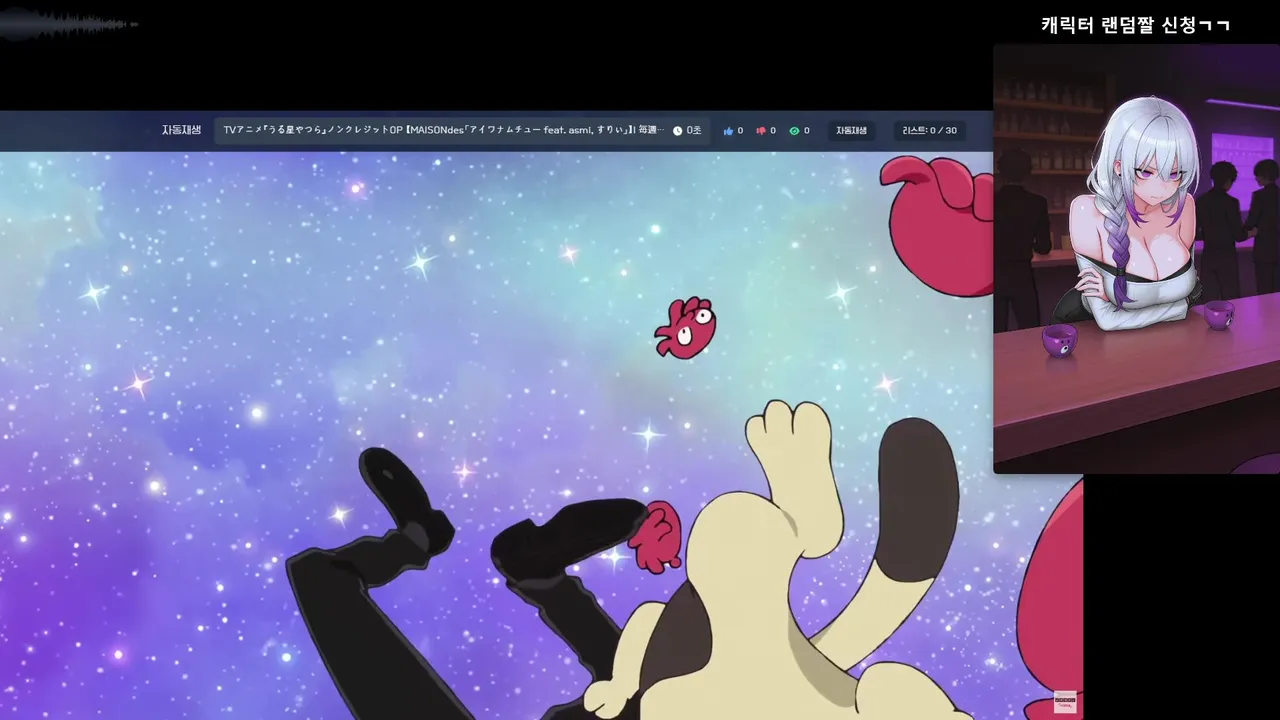This screenshot has width=1280, height=720.
Task: Click the thumbs-up like icon
Action: tap(728, 131)
